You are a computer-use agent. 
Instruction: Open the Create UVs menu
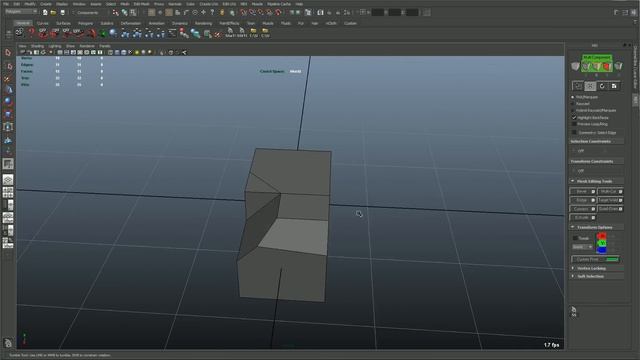(x=209, y=4)
